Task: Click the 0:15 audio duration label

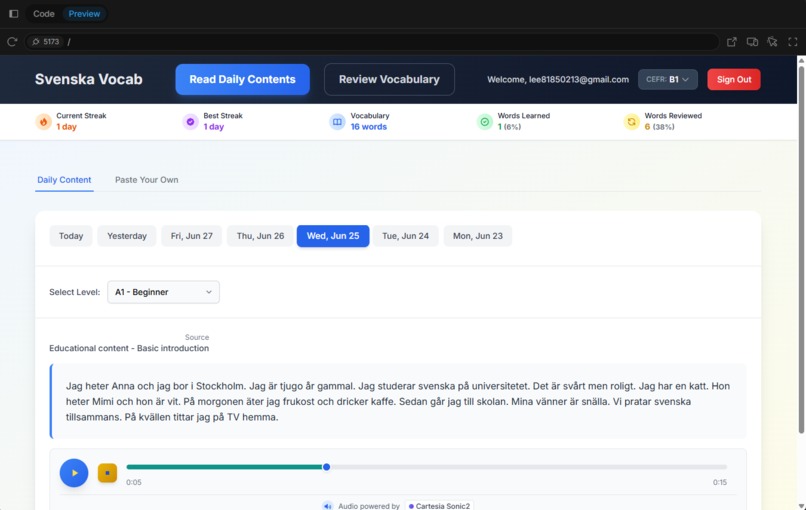Action: (x=720, y=482)
